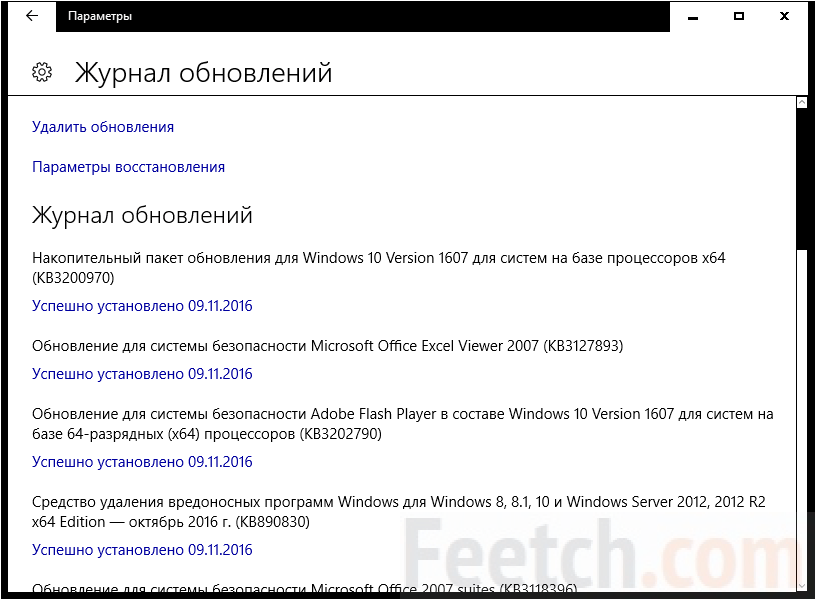The width and height of the screenshot is (816, 600).
Task: Open install status link under Adobe Flash Player update
Action: pyautogui.click(x=142, y=462)
